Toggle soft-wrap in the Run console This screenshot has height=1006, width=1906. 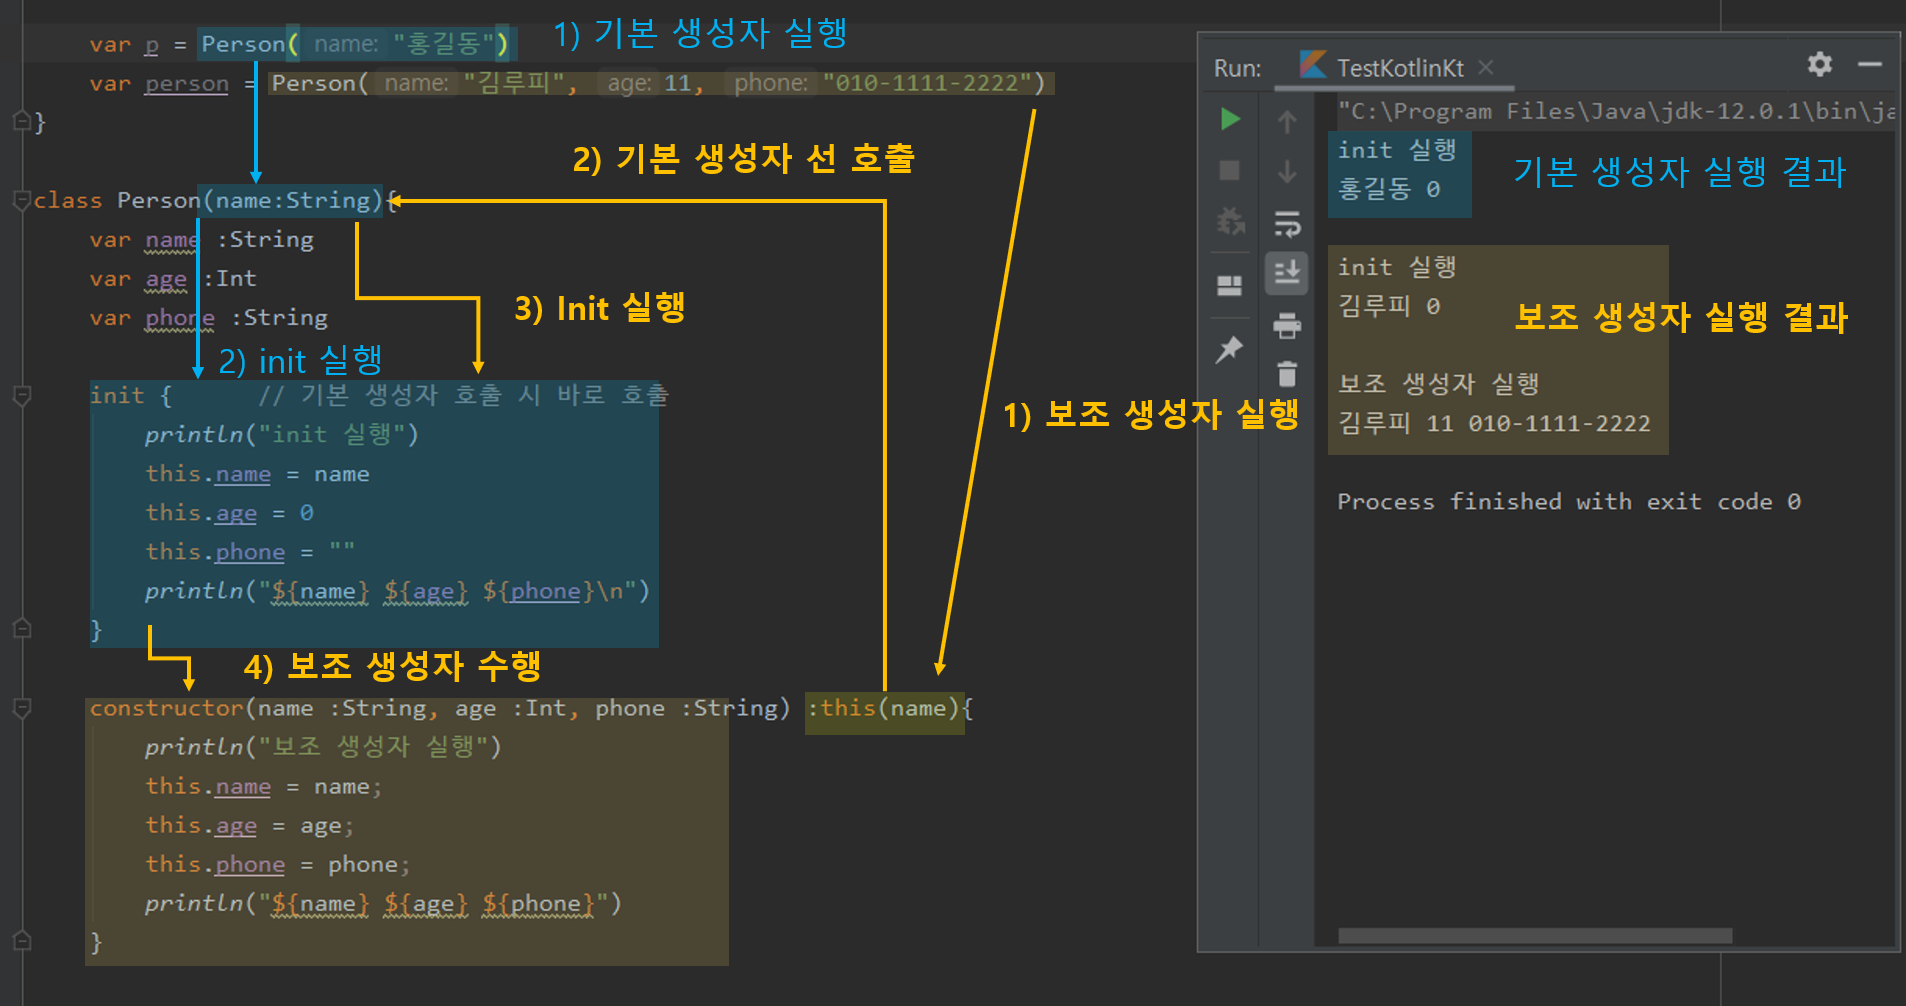click(1287, 223)
